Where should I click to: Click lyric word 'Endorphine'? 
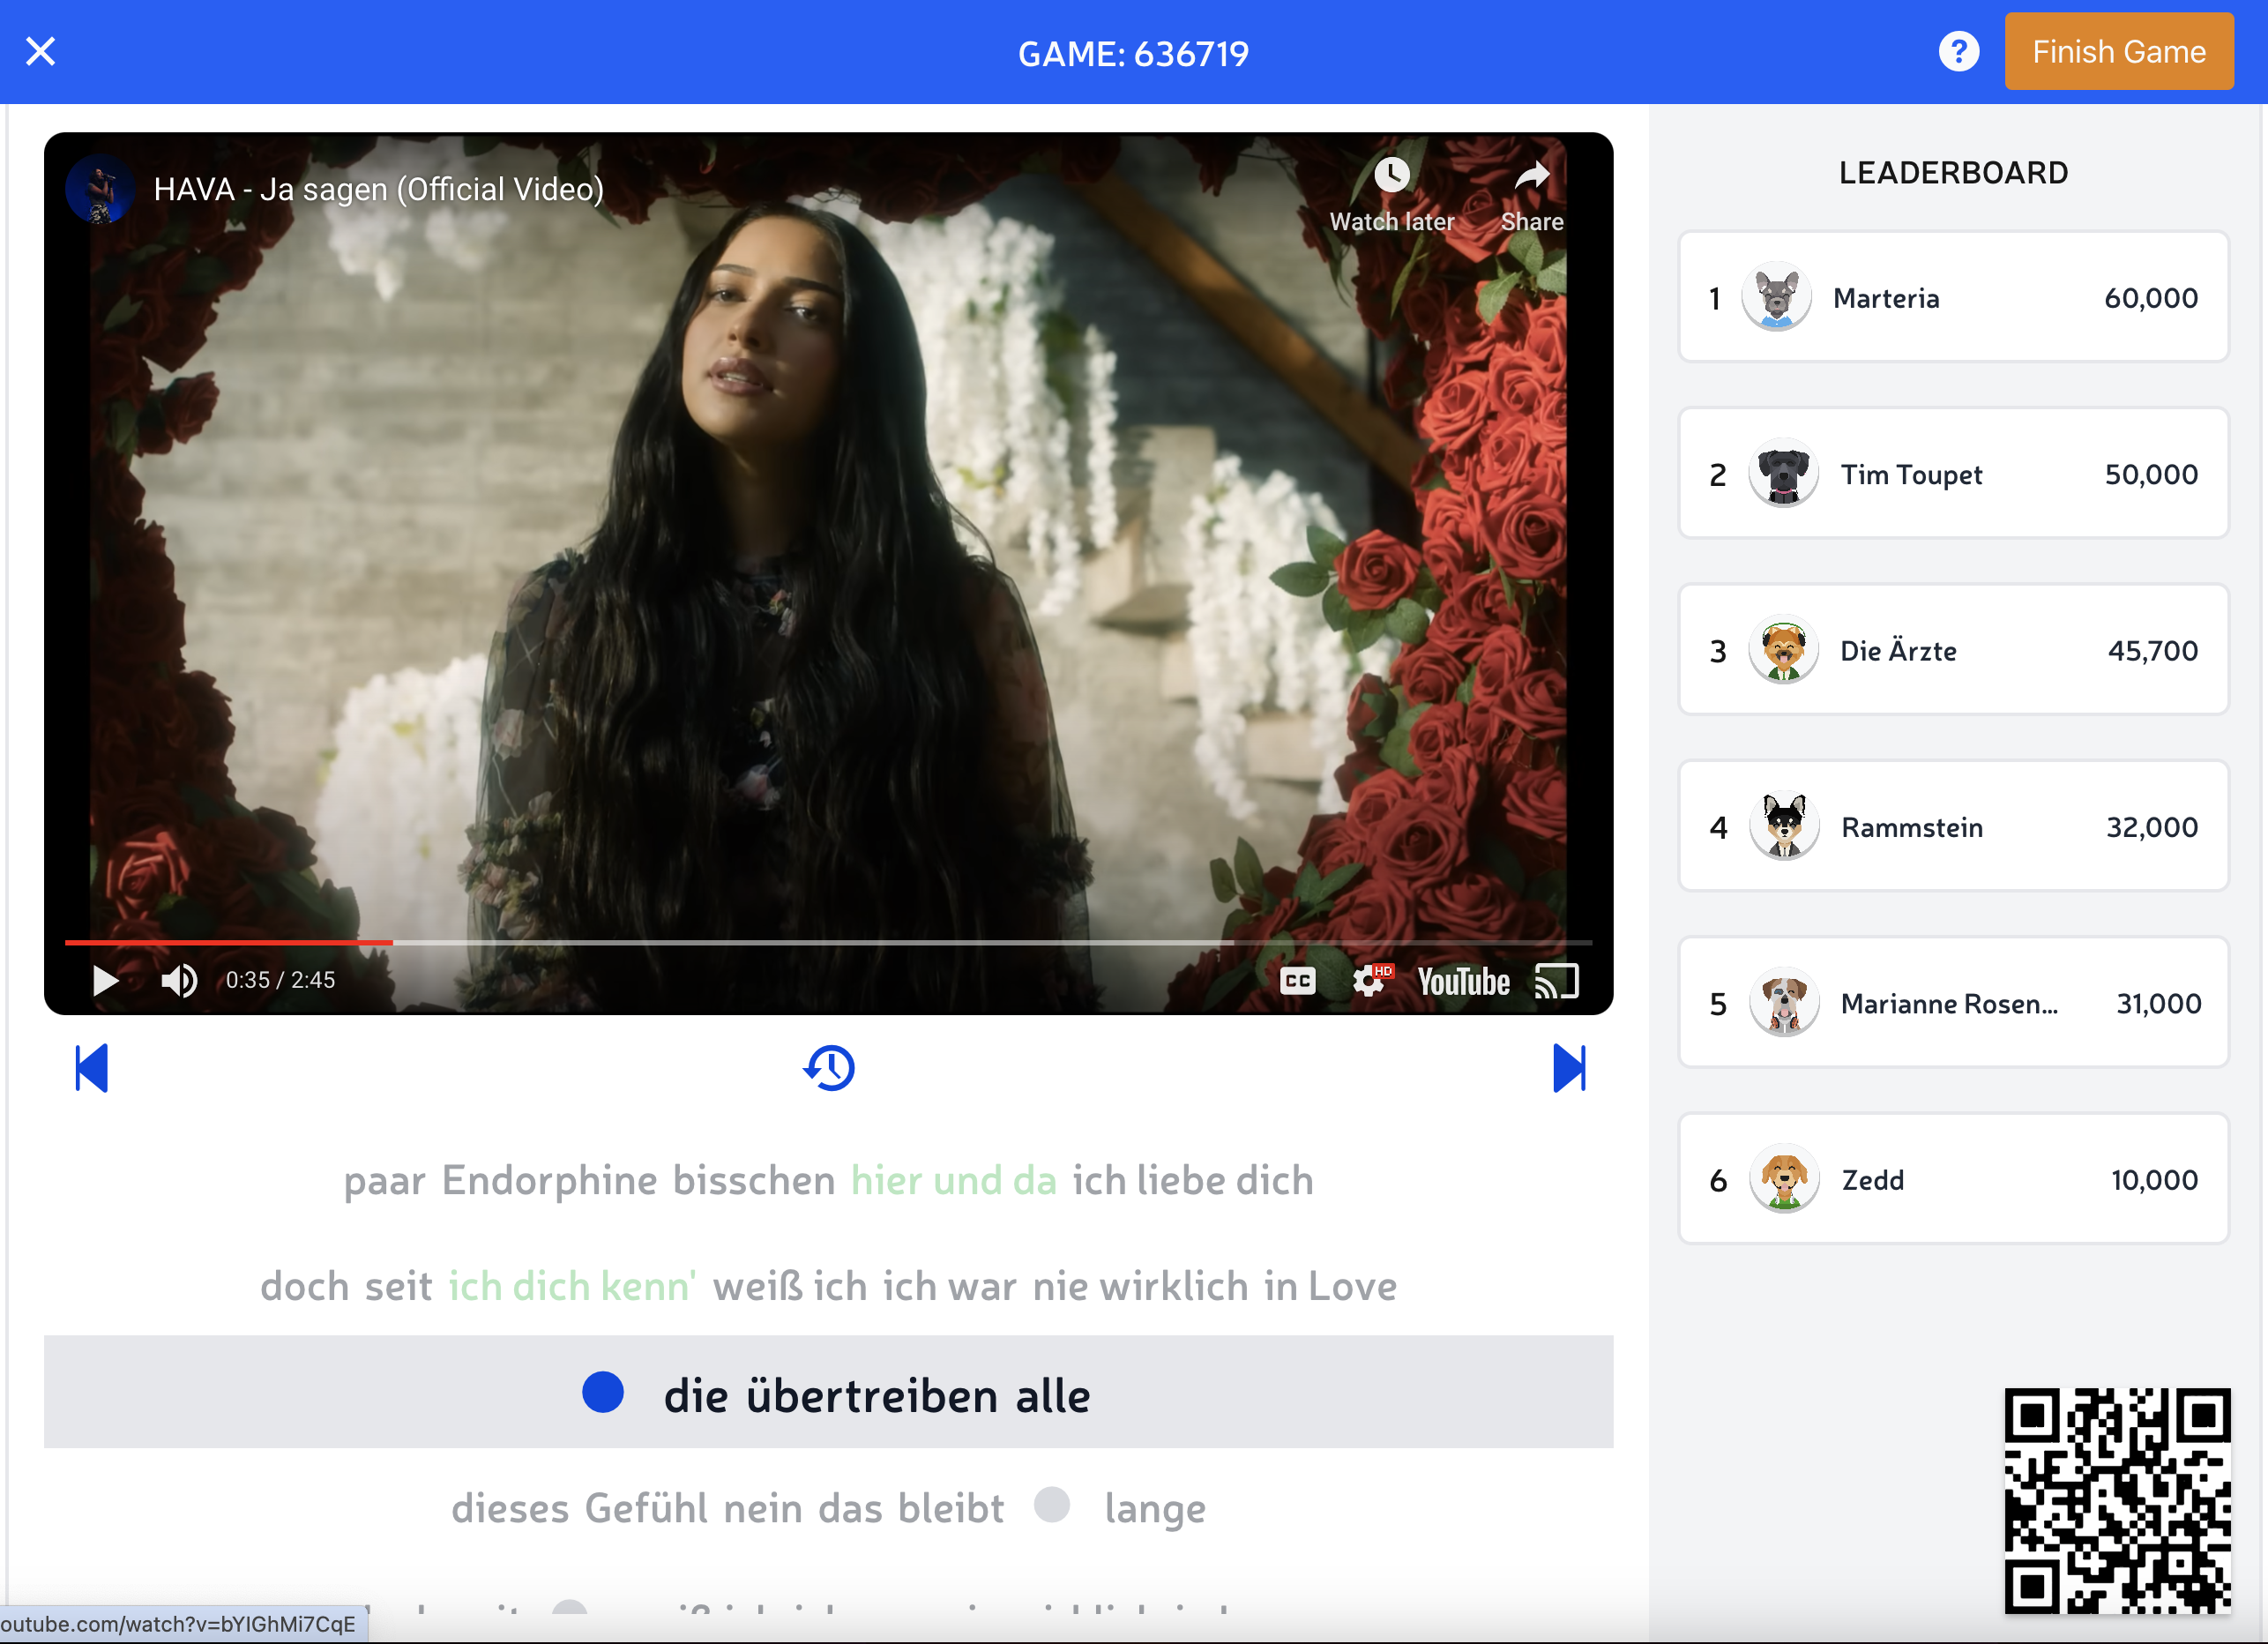549,1181
